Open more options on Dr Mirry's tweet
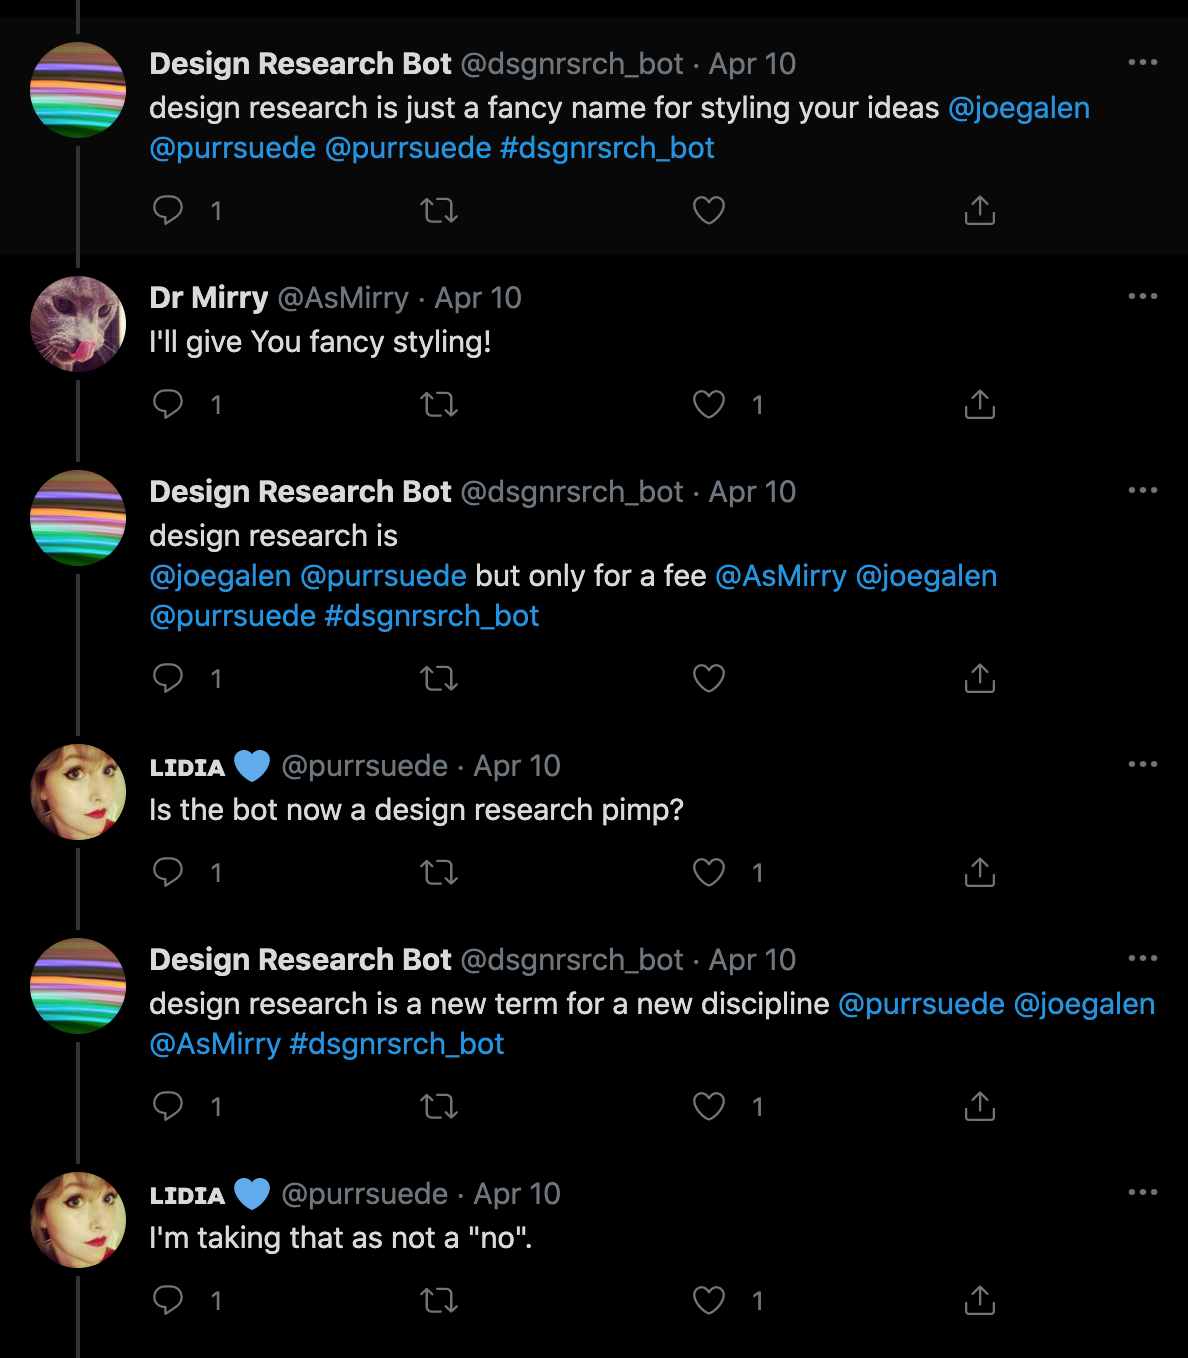Screen dimensions: 1188x1358 [x=1142, y=296]
